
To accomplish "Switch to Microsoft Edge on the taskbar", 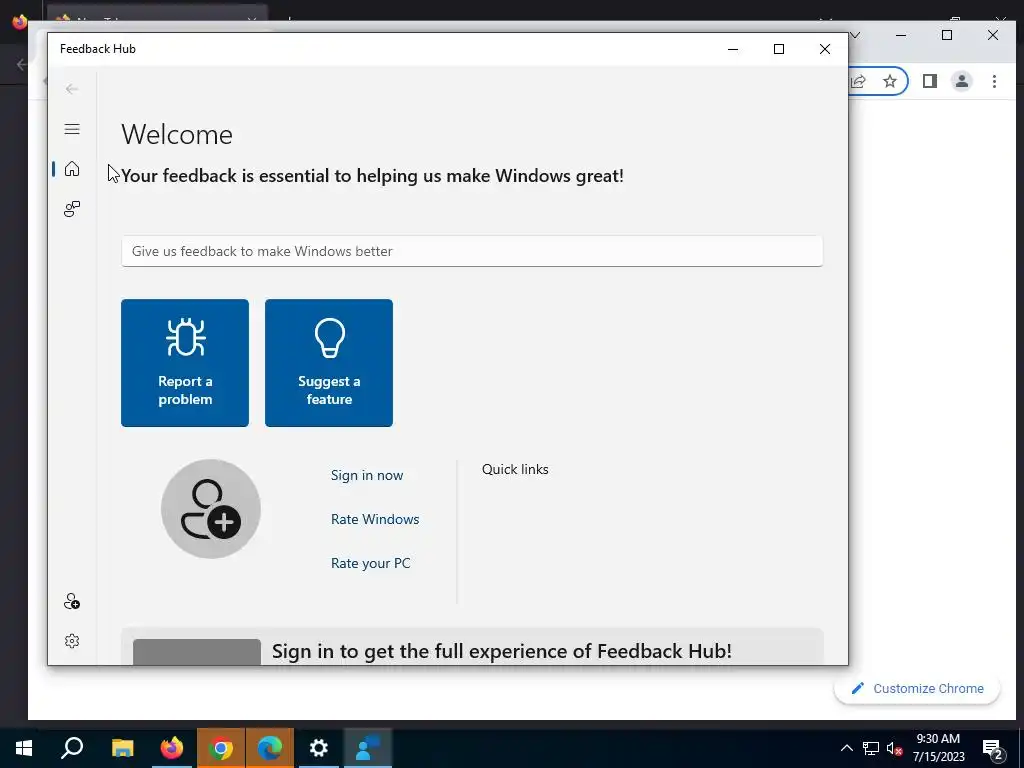I will (x=270, y=748).
